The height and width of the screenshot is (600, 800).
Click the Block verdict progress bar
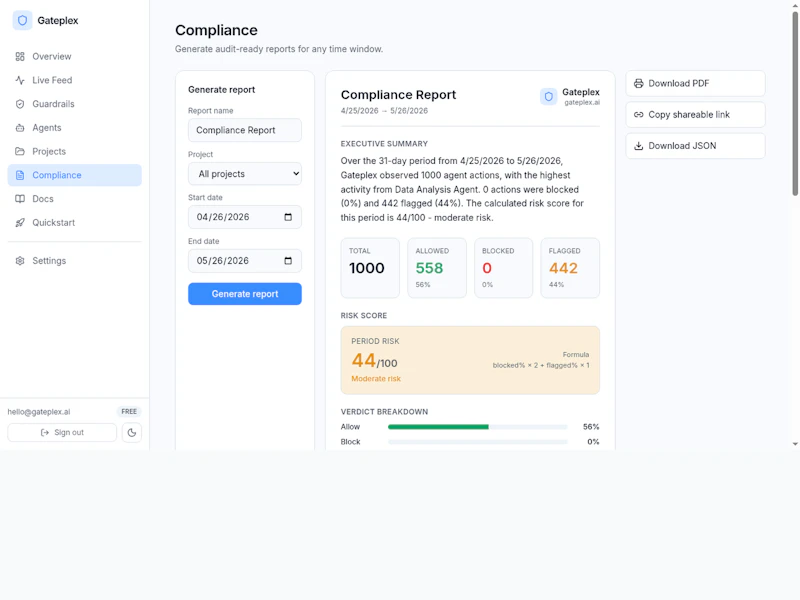(478, 442)
